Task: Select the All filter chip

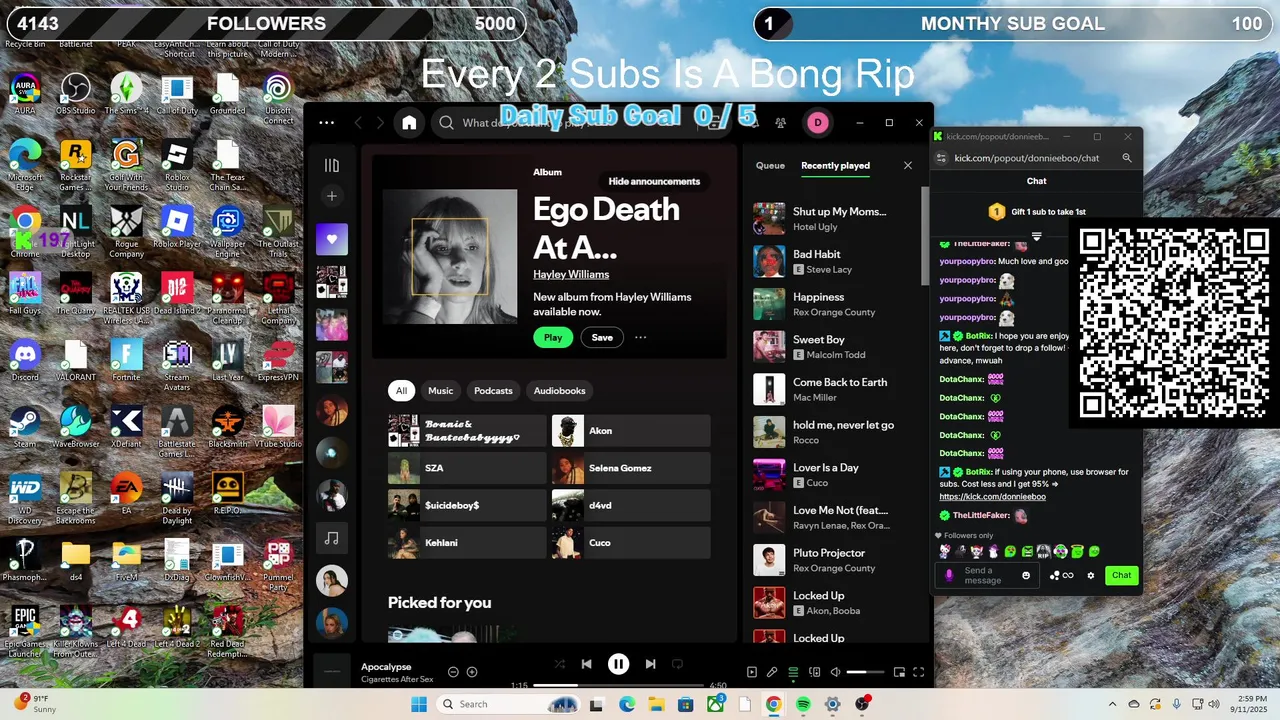Action: [x=401, y=391]
